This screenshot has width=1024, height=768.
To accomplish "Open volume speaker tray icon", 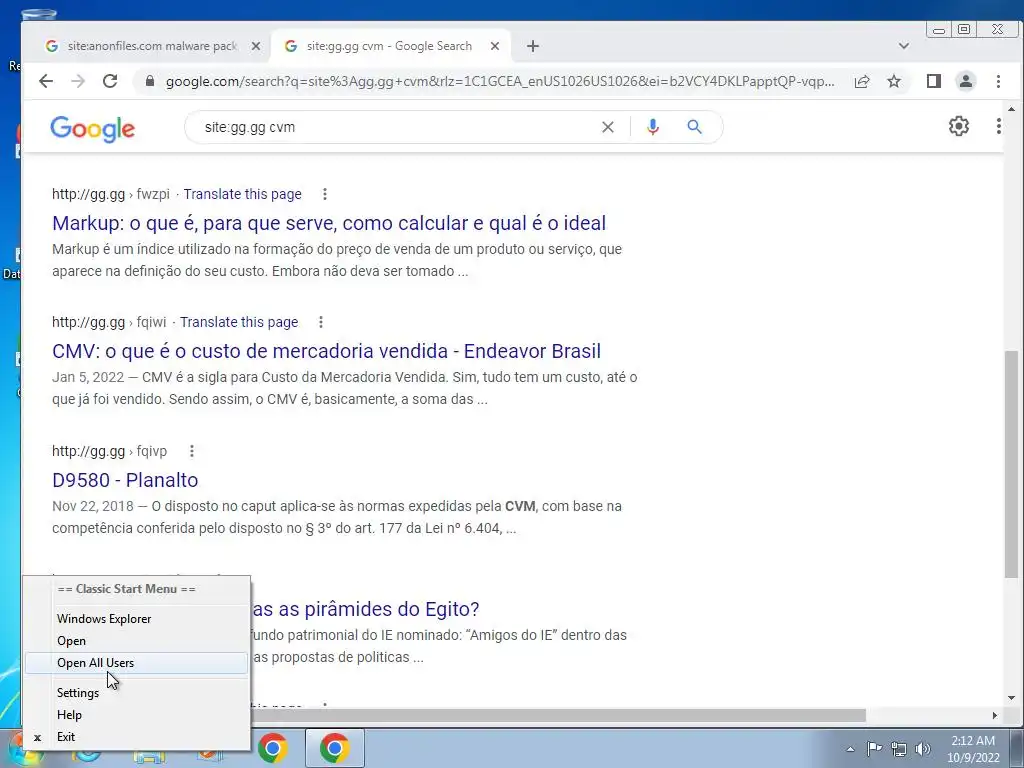I will pyautogui.click(x=923, y=749).
